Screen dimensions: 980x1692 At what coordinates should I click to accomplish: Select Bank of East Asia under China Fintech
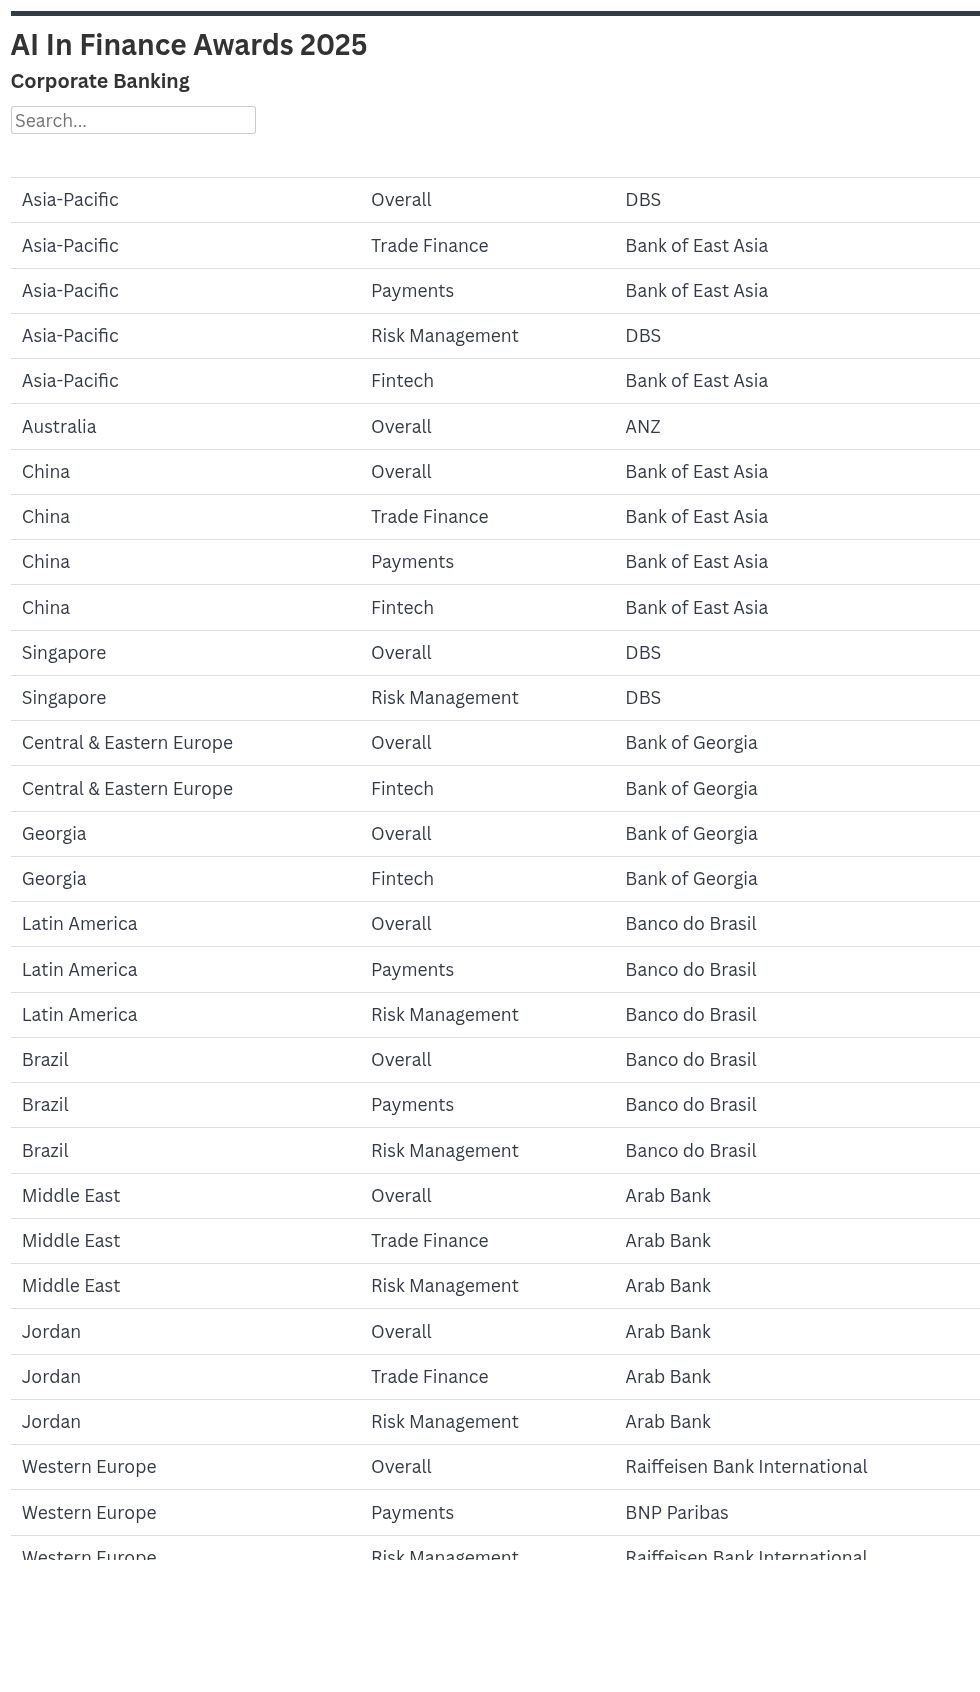pos(696,607)
